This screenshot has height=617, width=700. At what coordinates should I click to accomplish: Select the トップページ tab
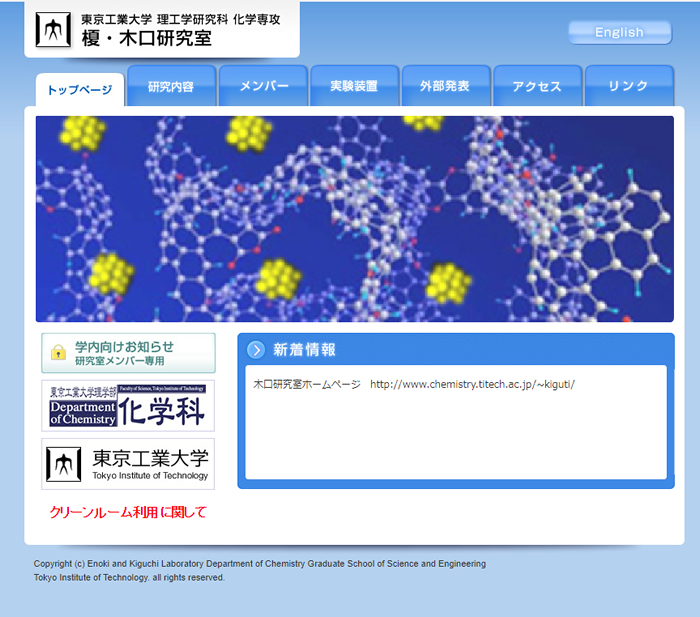(80, 89)
